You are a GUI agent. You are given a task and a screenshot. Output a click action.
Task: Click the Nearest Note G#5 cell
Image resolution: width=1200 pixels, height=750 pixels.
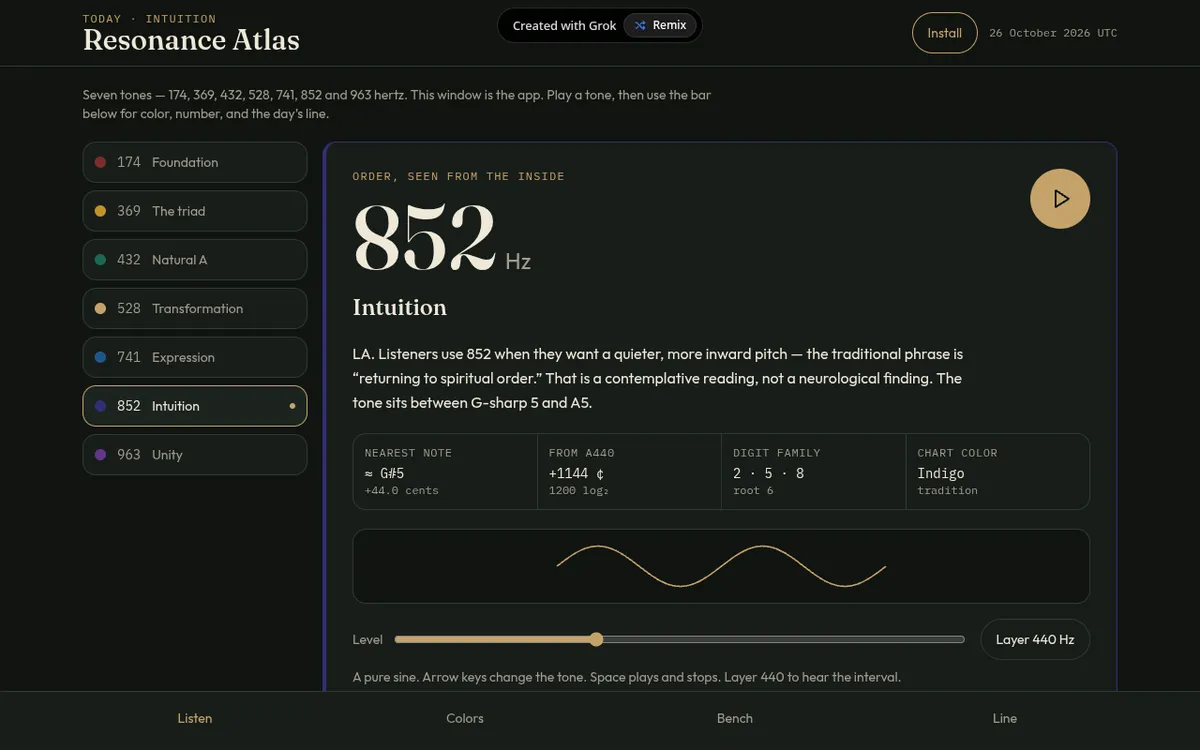445,471
